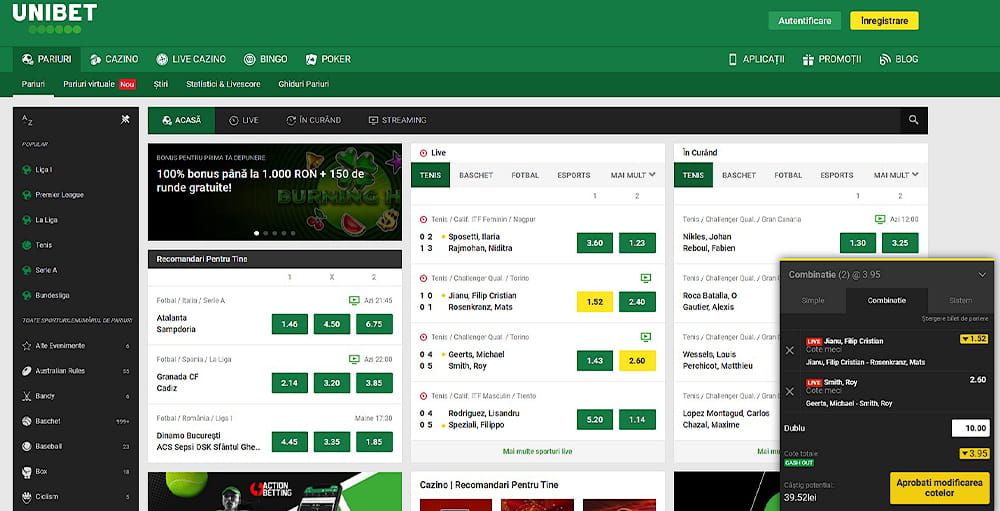Click the Unibet logo
The height and width of the screenshot is (511, 1000).
[x=55, y=19]
